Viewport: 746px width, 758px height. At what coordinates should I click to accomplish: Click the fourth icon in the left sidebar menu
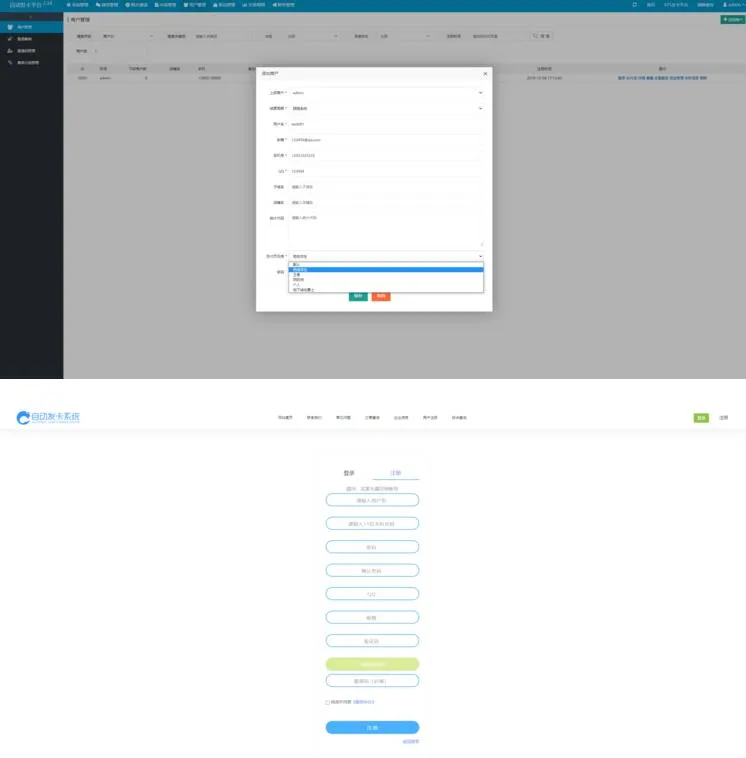click(9, 62)
